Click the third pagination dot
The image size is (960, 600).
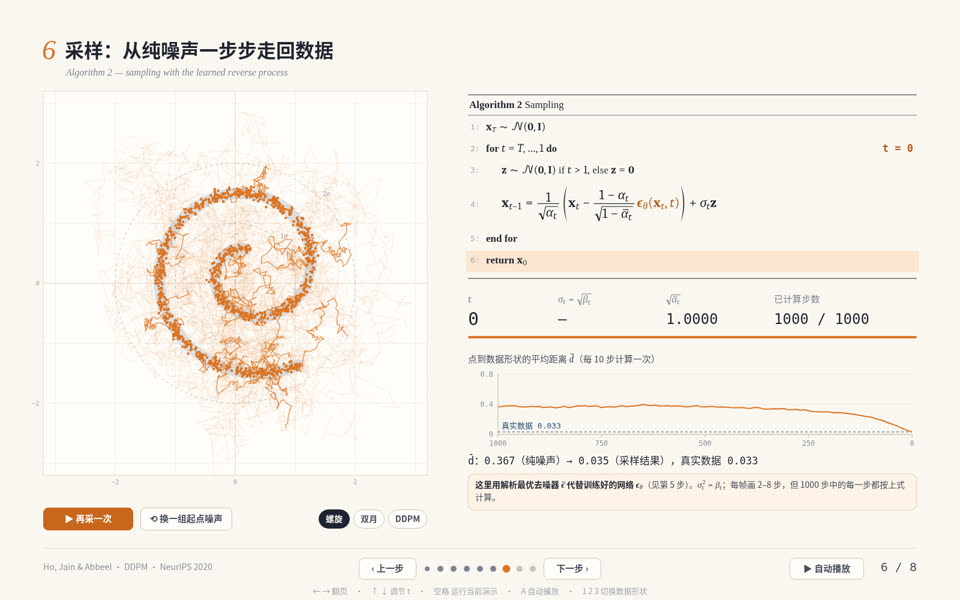click(454, 569)
